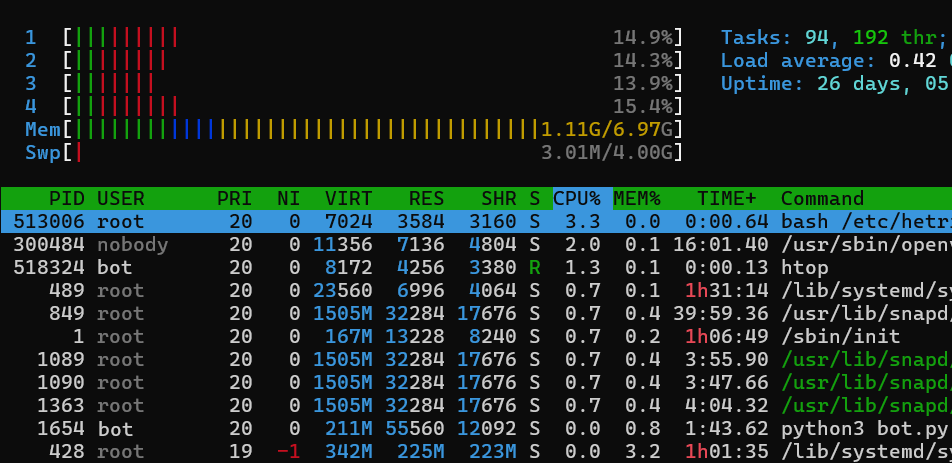Click the CPU 4 usage meter bar
This screenshot has height=463, width=952.
373,107
